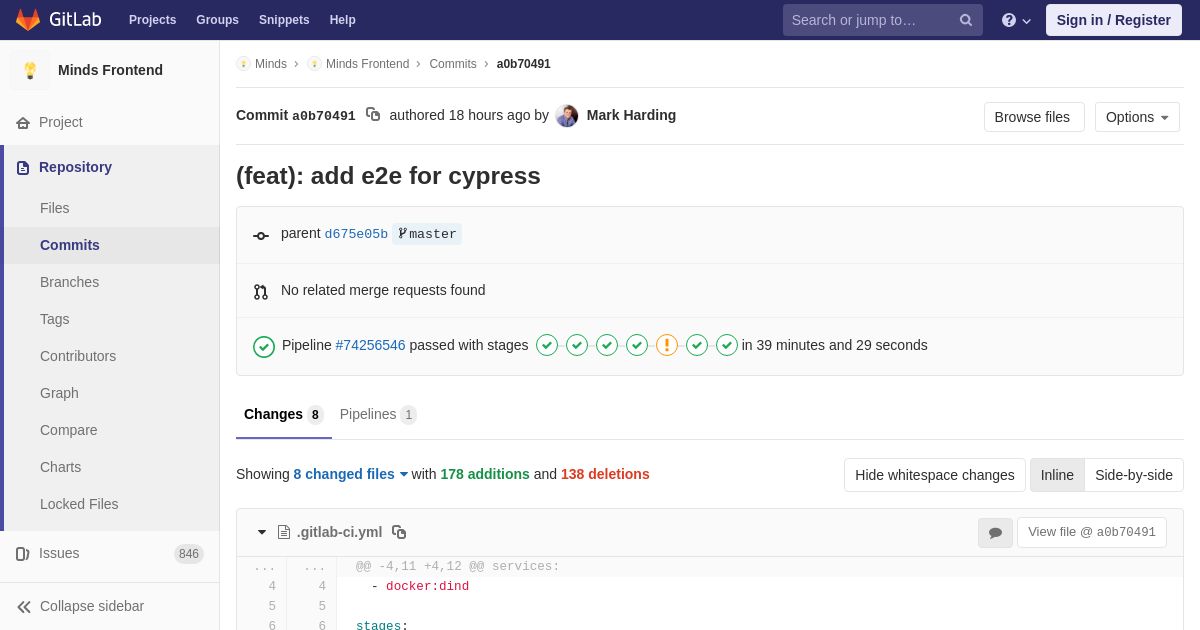Click the Sign in / Register button
The image size is (1200, 630).
tap(1114, 20)
